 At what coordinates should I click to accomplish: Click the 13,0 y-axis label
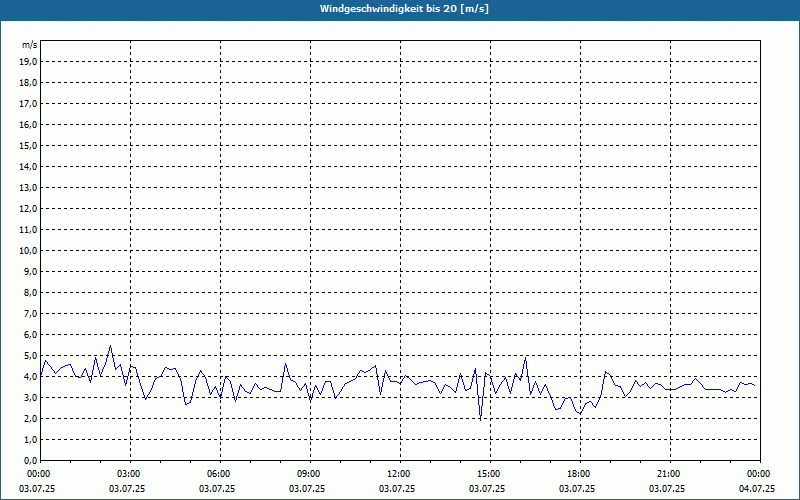click(28, 188)
